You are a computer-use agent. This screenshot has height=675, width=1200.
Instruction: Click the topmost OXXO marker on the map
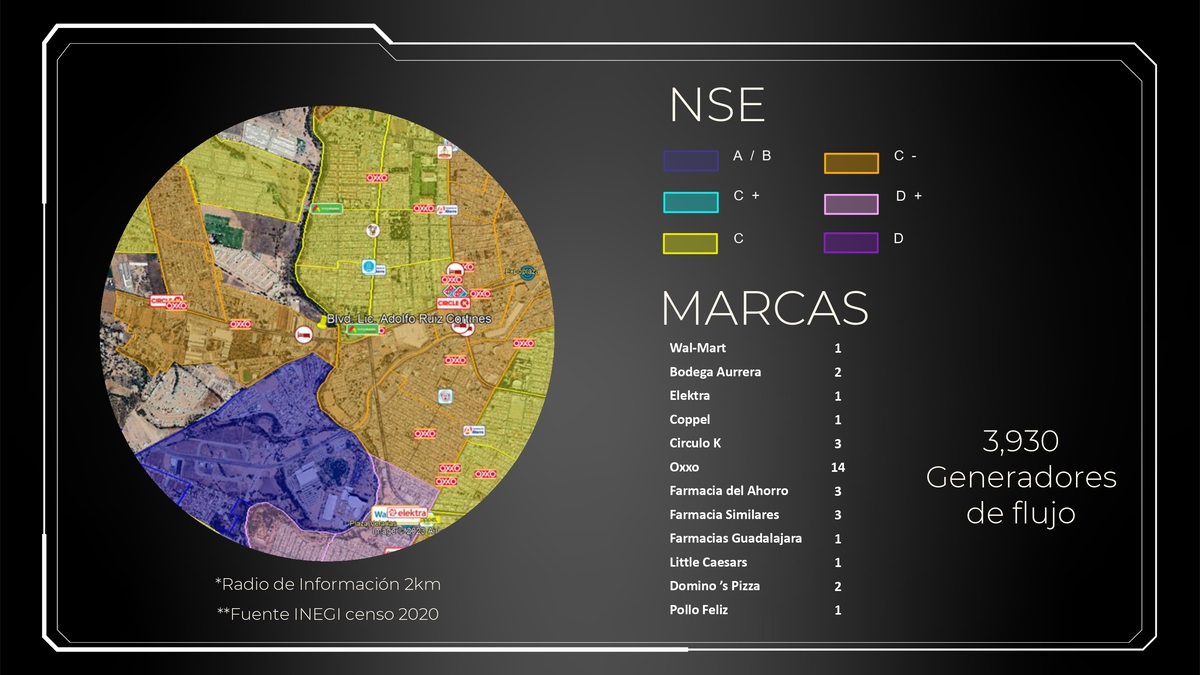[x=377, y=177]
